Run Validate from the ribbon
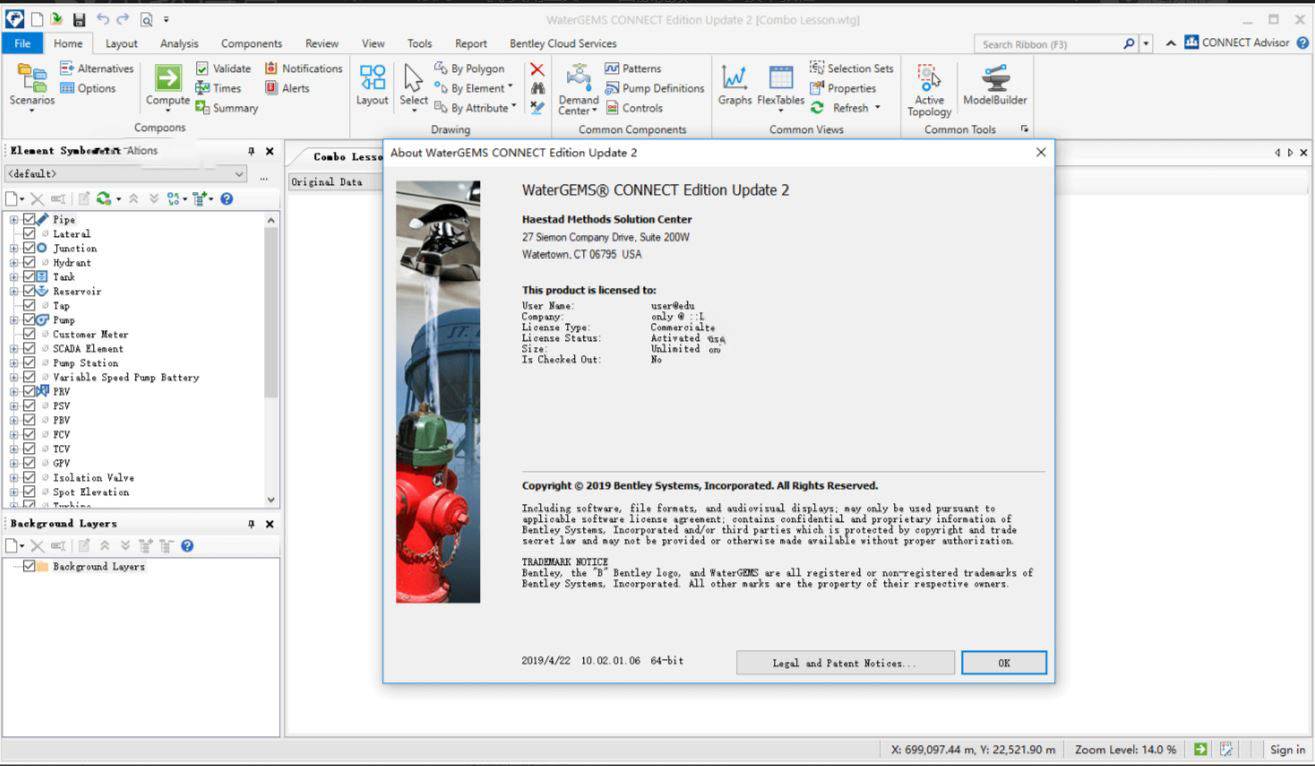The image size is (1315, 766). 223,69
